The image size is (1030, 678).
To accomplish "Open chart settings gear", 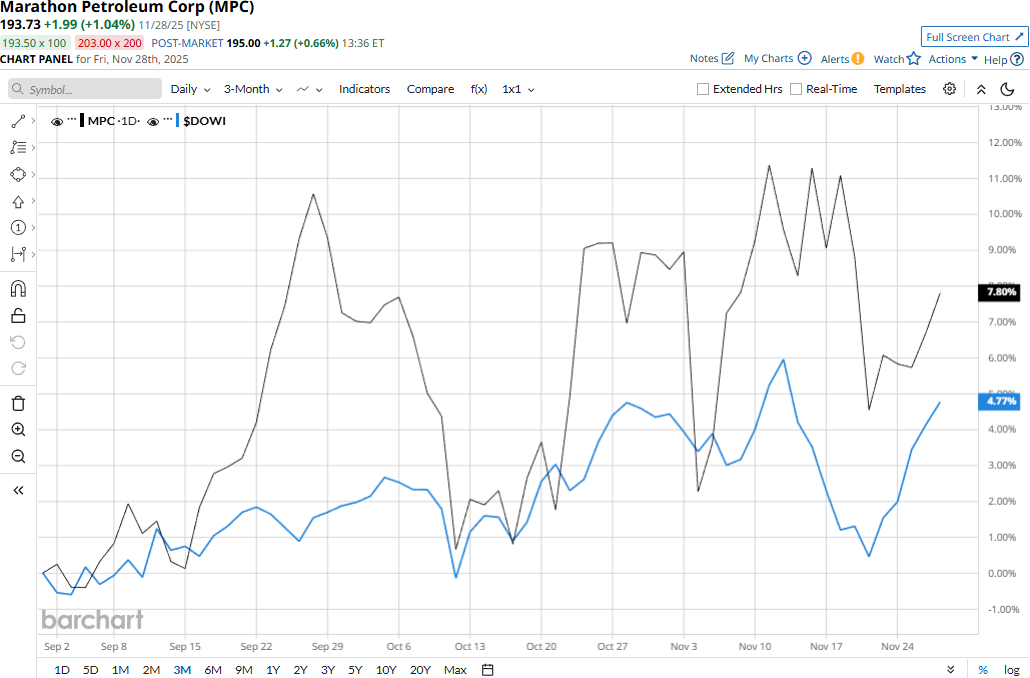I will pyautogui.click(x=949, y=89).
